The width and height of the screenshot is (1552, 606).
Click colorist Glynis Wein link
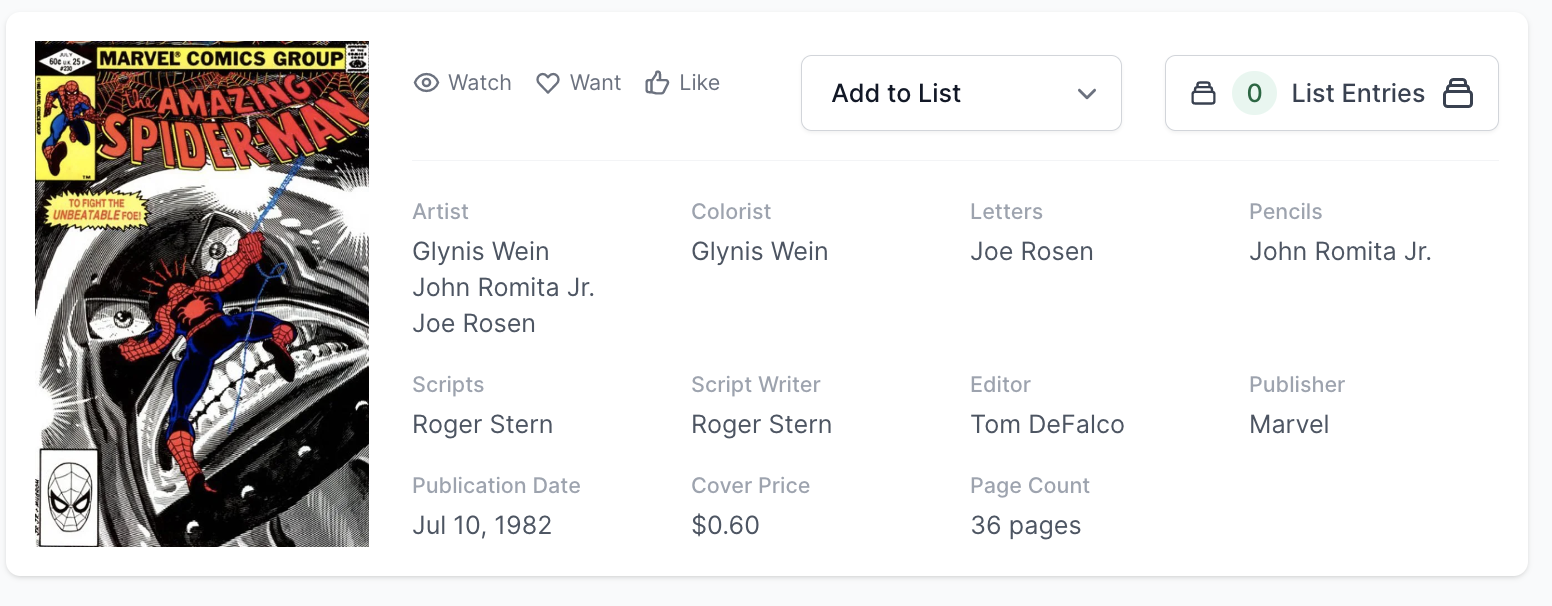pyautogui.click(x=760, y=252)
